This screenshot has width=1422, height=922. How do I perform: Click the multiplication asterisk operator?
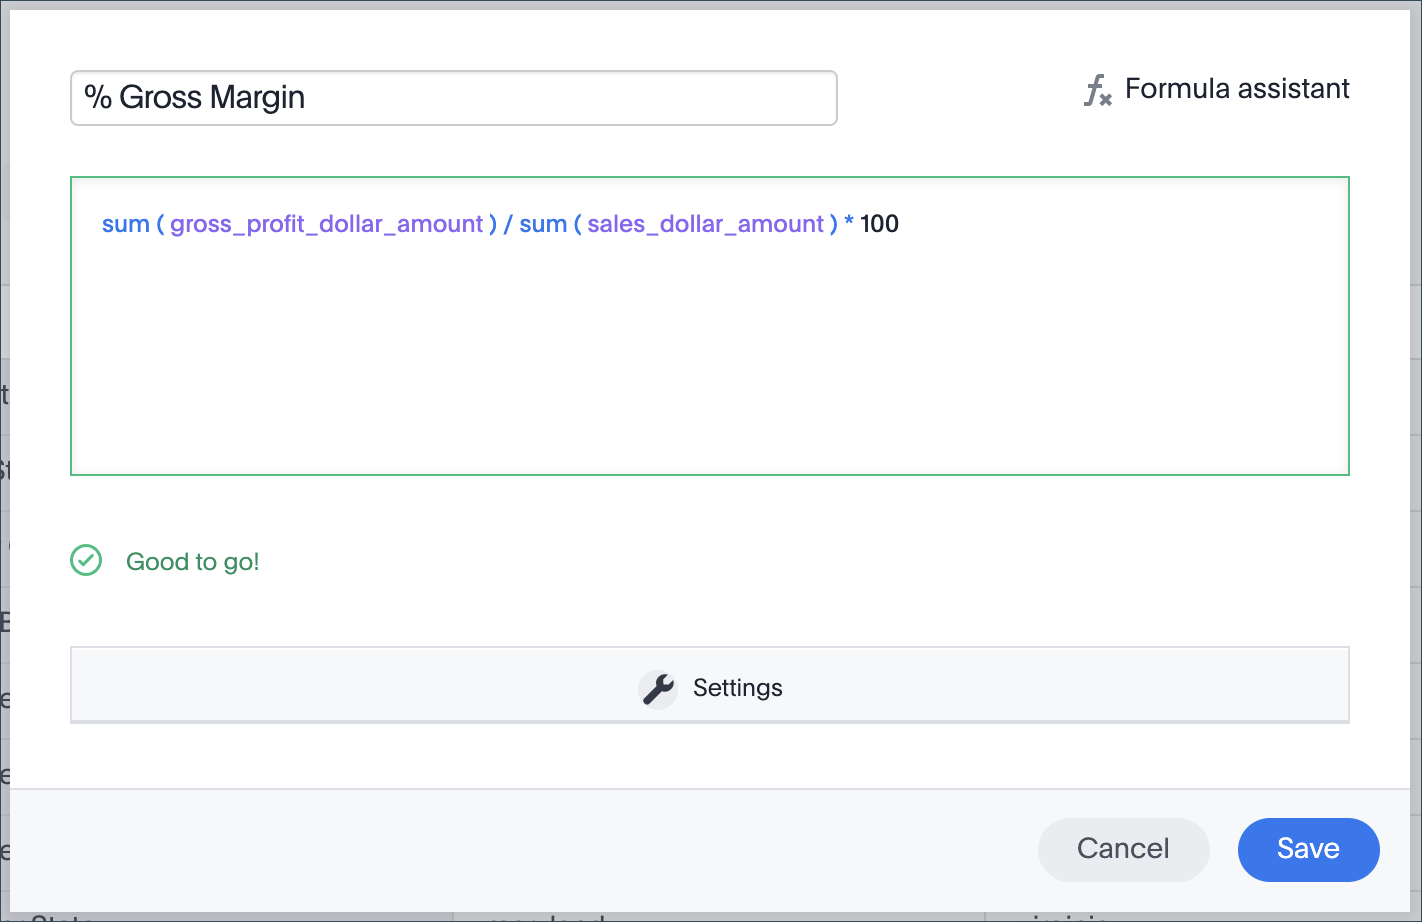tap(849, 224)
